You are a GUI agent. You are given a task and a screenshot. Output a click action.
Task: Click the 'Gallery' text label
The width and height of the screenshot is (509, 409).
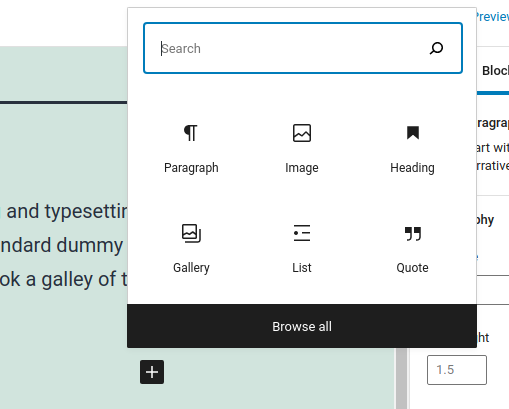pos(191,268)
